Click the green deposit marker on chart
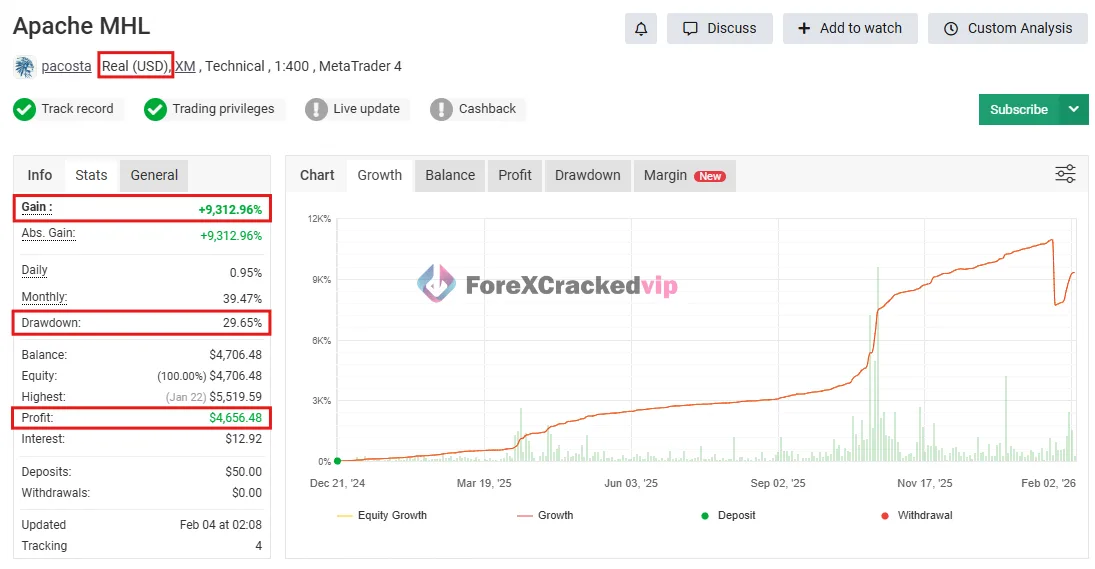Screen dimensions: 1095x569 337,461
